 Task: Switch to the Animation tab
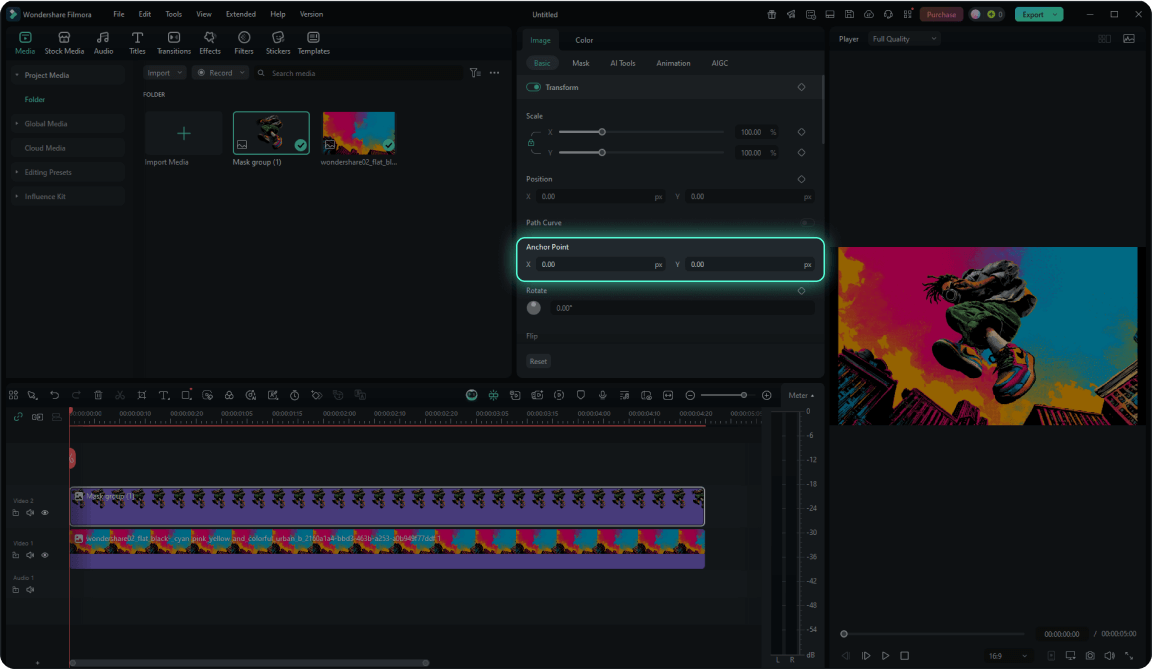[673, 63]
